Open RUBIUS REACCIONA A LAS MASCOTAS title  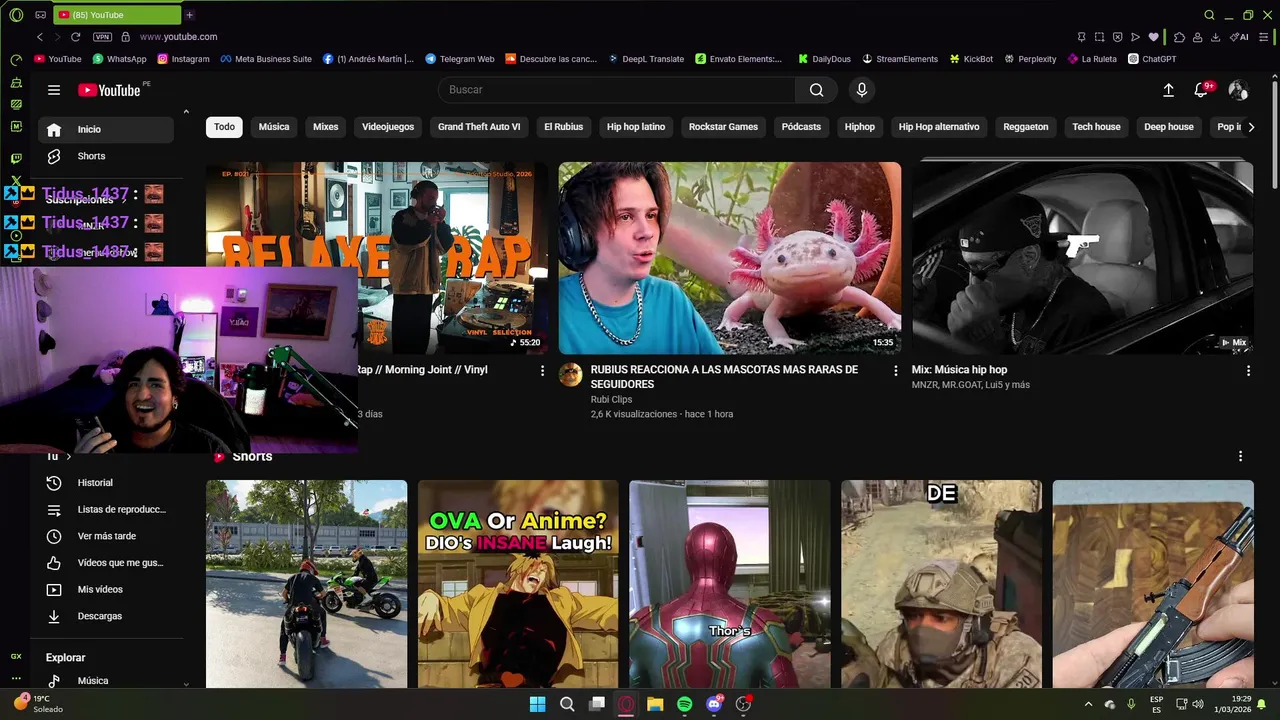click(724, 377)
